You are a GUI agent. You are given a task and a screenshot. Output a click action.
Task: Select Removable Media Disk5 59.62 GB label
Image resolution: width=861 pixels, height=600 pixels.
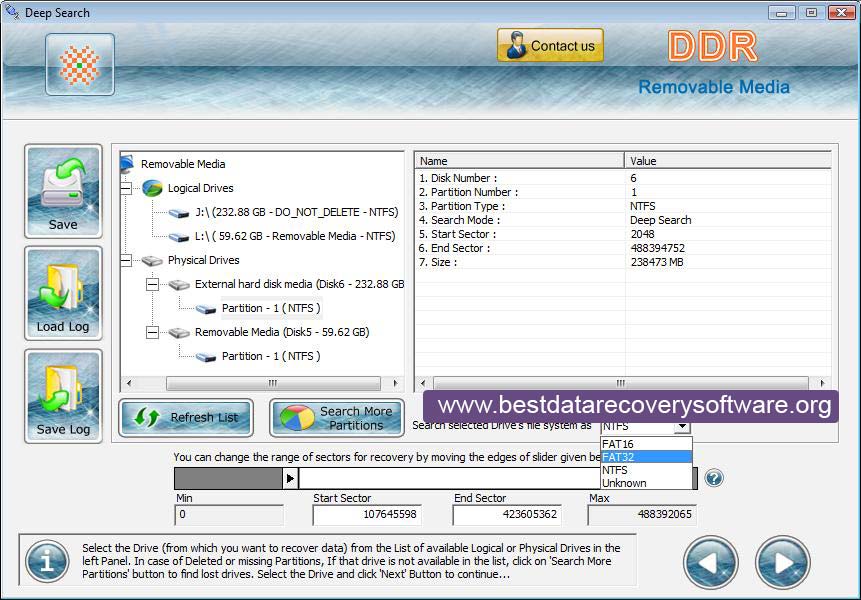click(x=282, y=332)
